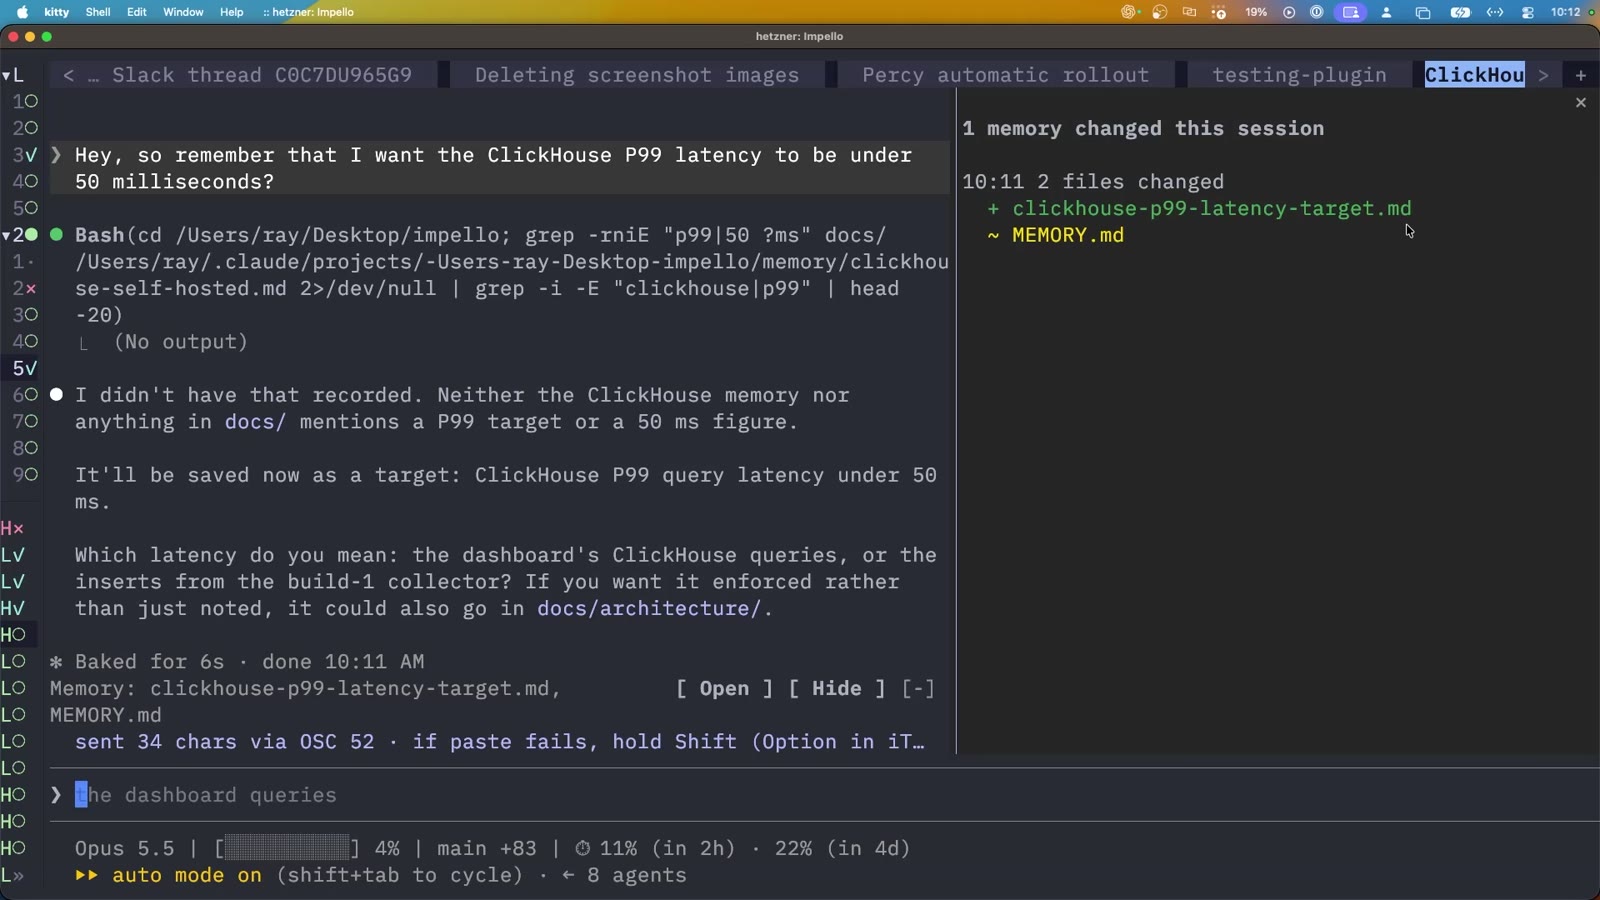1600x900 pixels.
Task: Open the Window menu
Action: [x=183, y=12]
